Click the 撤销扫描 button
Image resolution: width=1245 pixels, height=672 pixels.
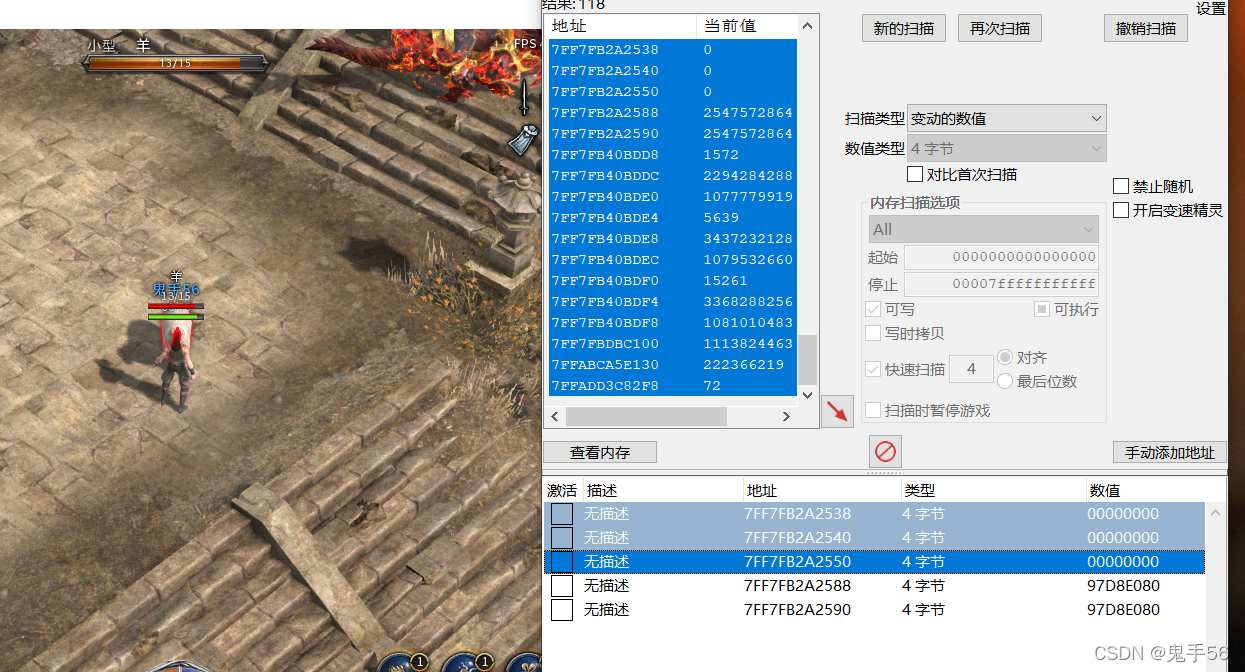coord(1146,28)
